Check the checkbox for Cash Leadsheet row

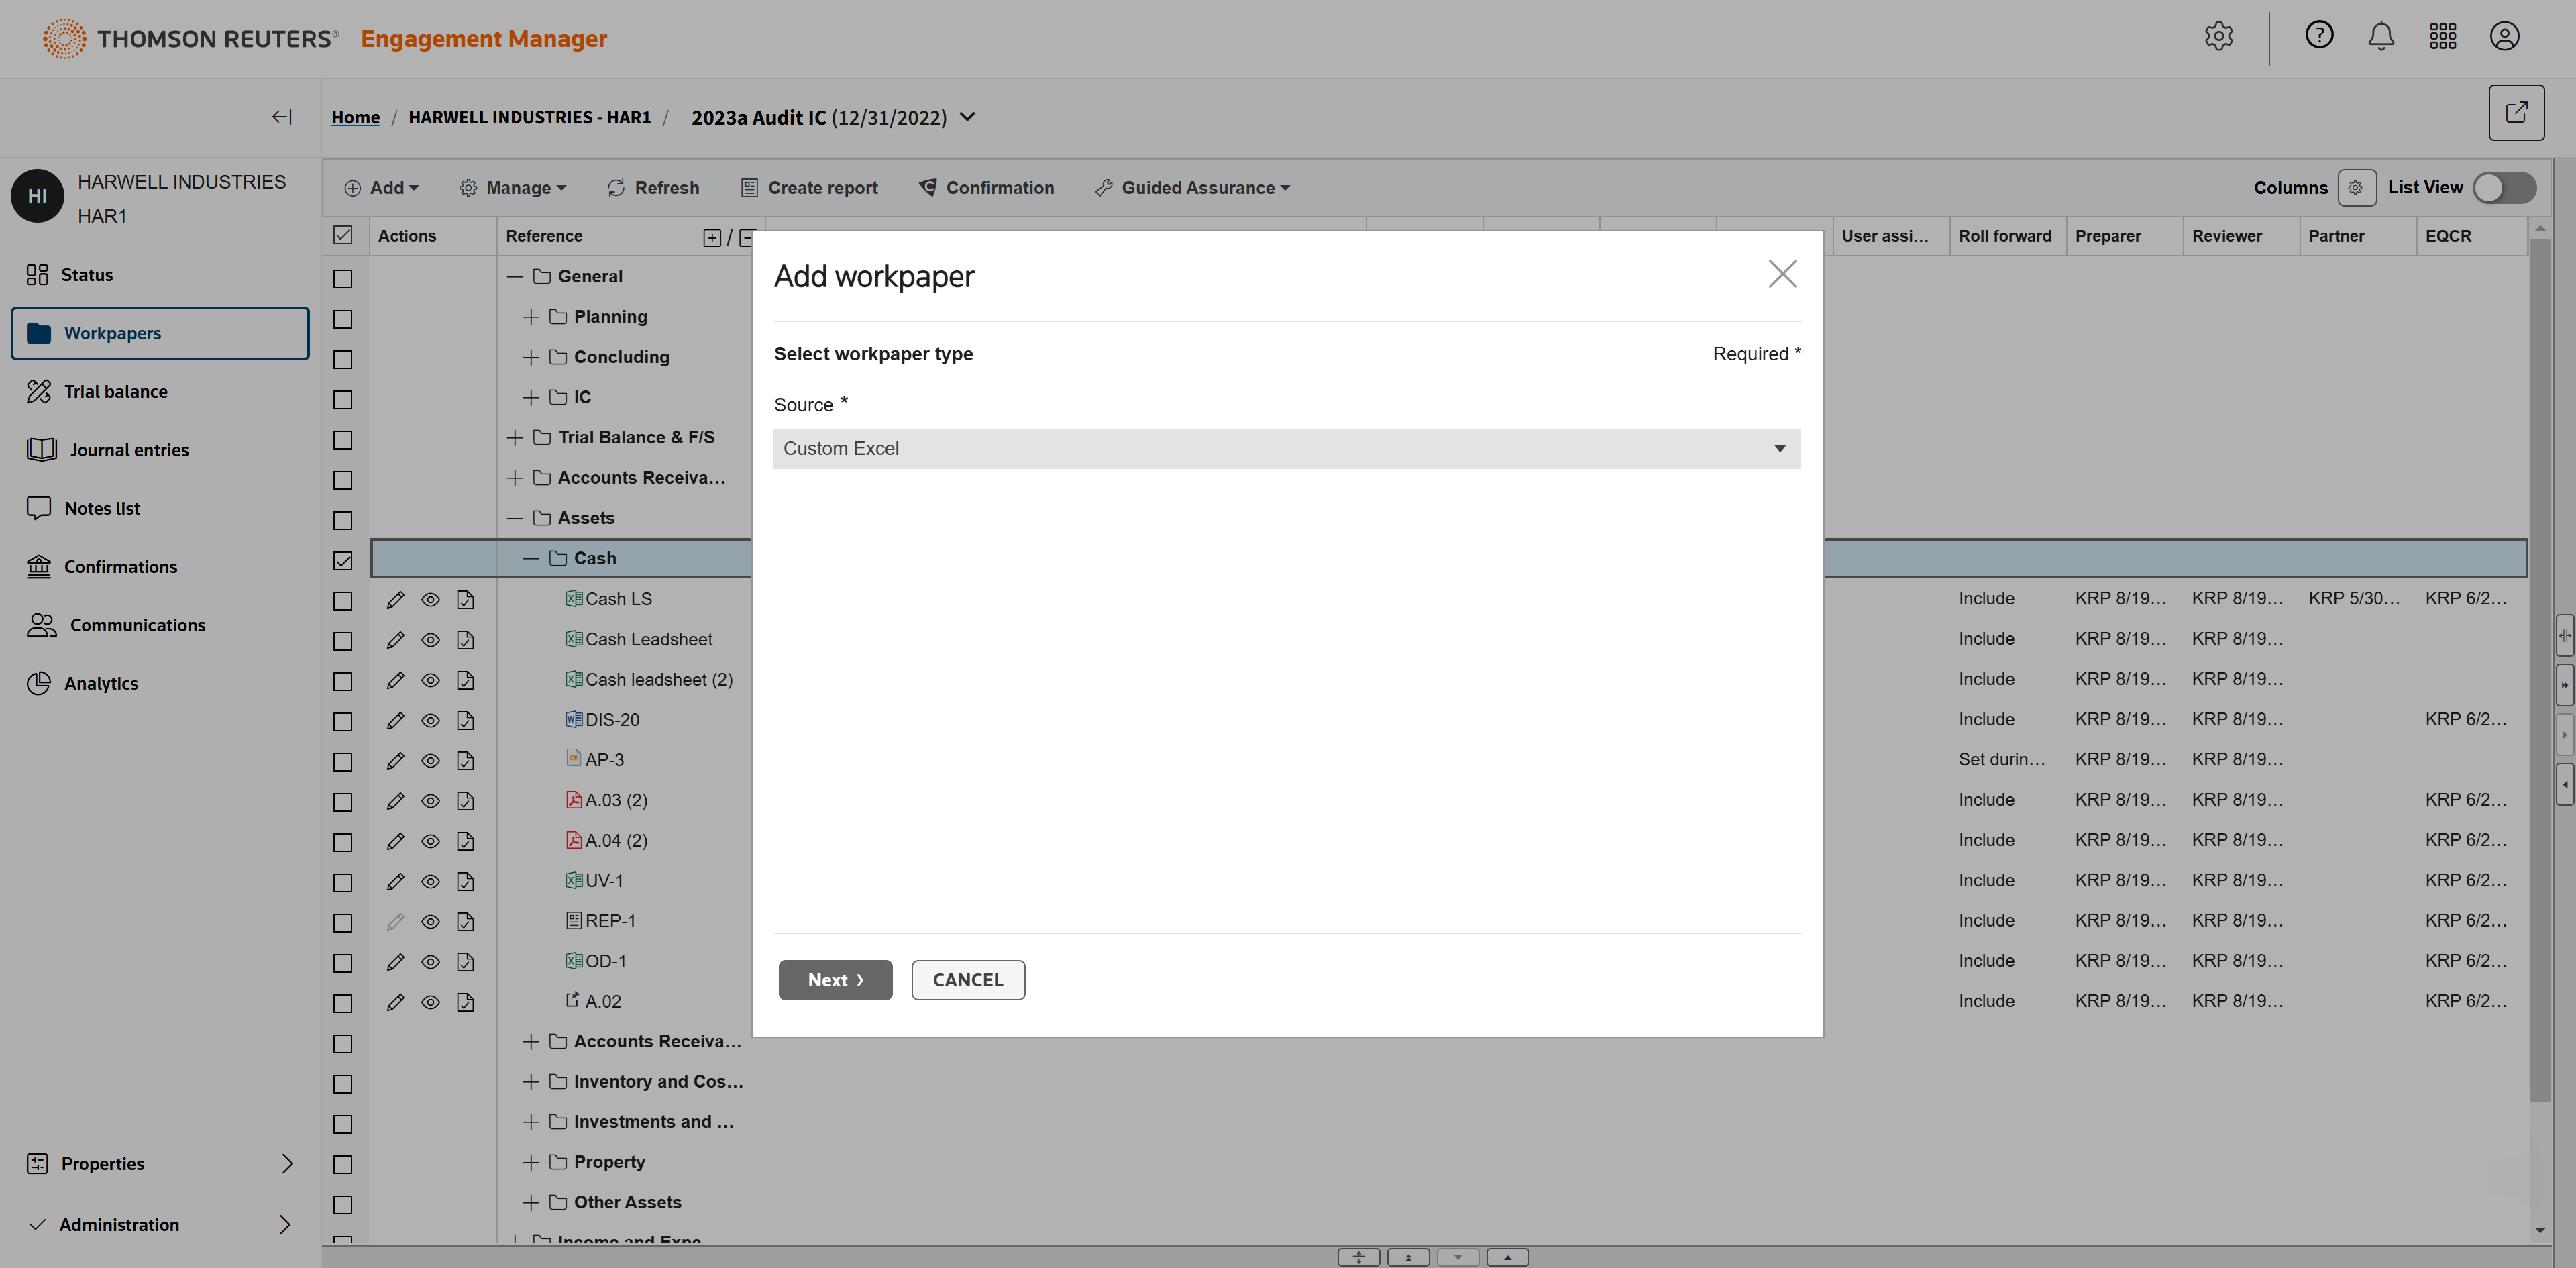point(343,640)
